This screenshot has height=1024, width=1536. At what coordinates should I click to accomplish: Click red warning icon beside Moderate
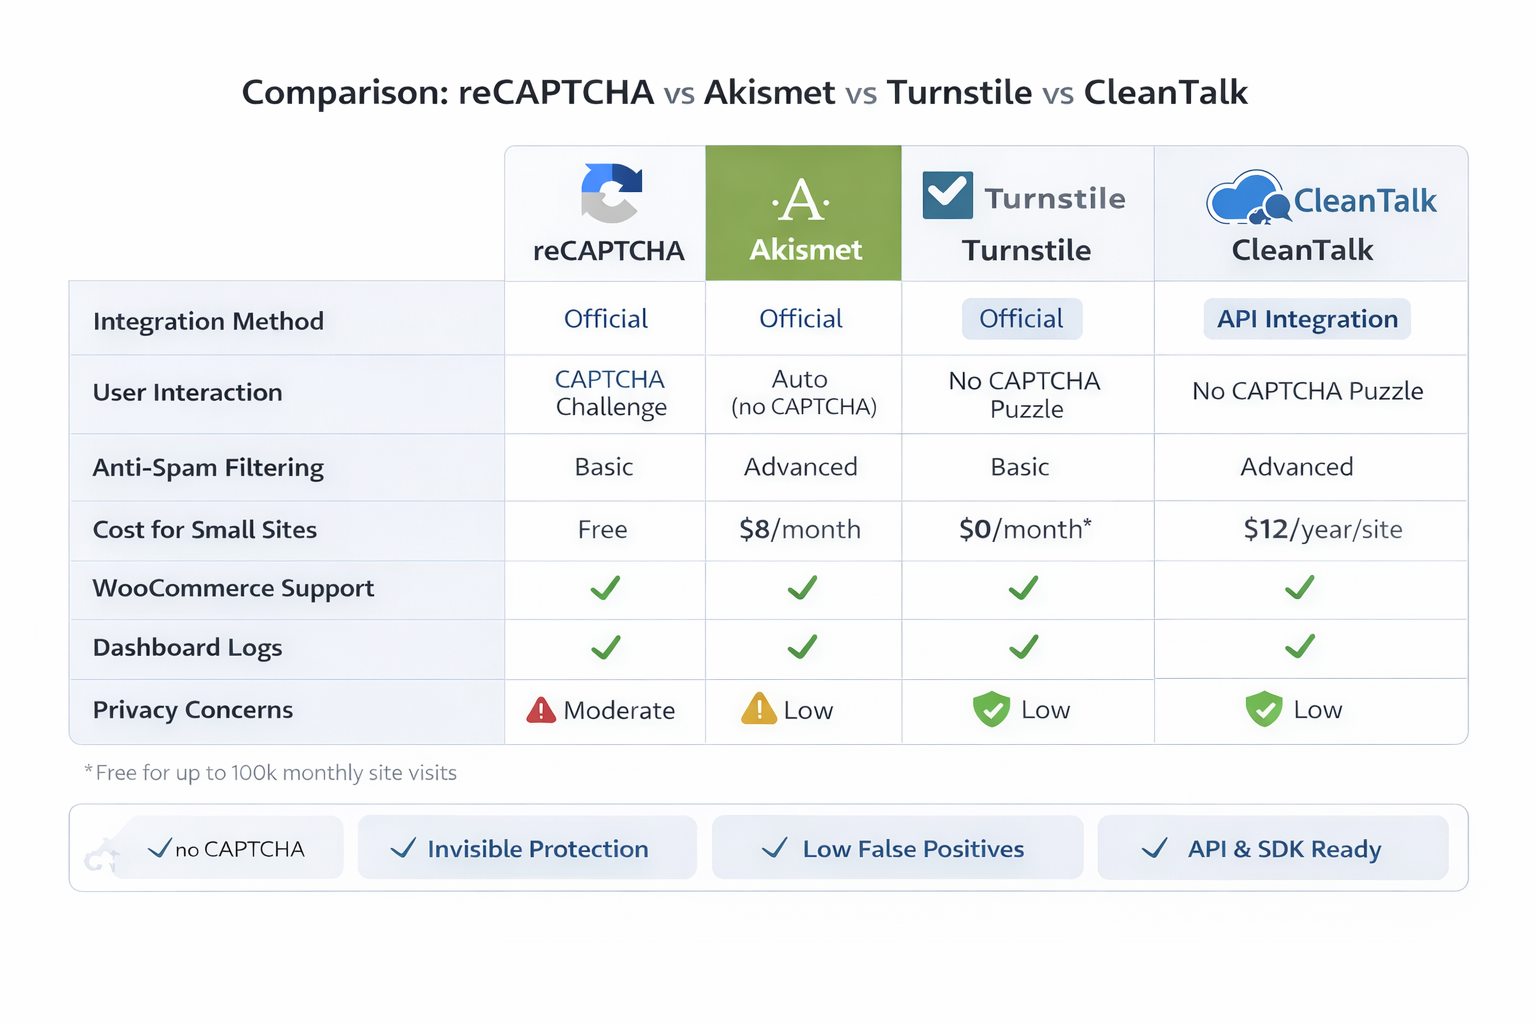pyautogui.click(x=541, y=710)
